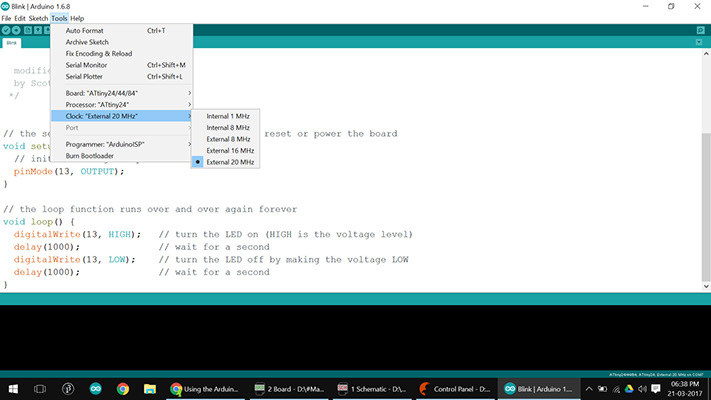Open File Explorer from taskbar
This screenshot has height=400, width=711.
point(150,389)
